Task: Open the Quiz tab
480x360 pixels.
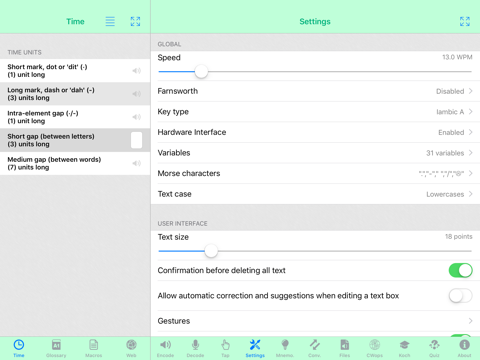Action: pyautogui.click(x=434, y=348)
